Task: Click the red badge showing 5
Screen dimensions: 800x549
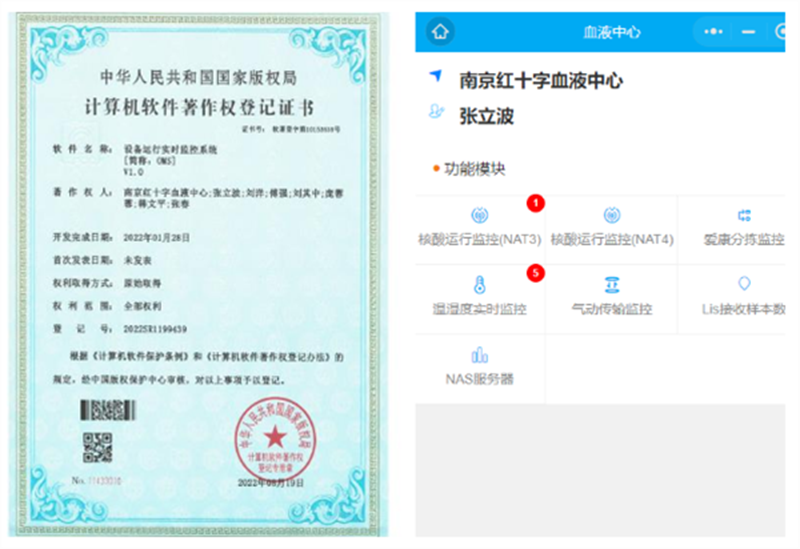Action: tap(535, 273)
